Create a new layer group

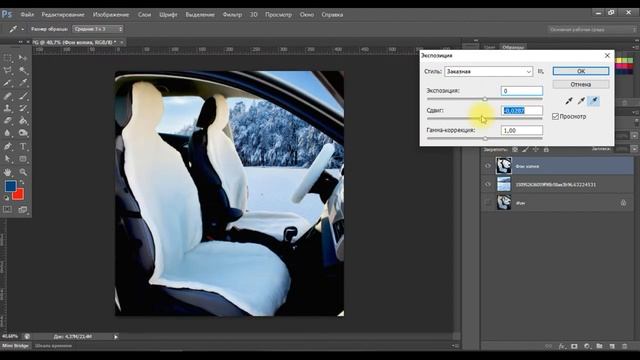[599, 346]
